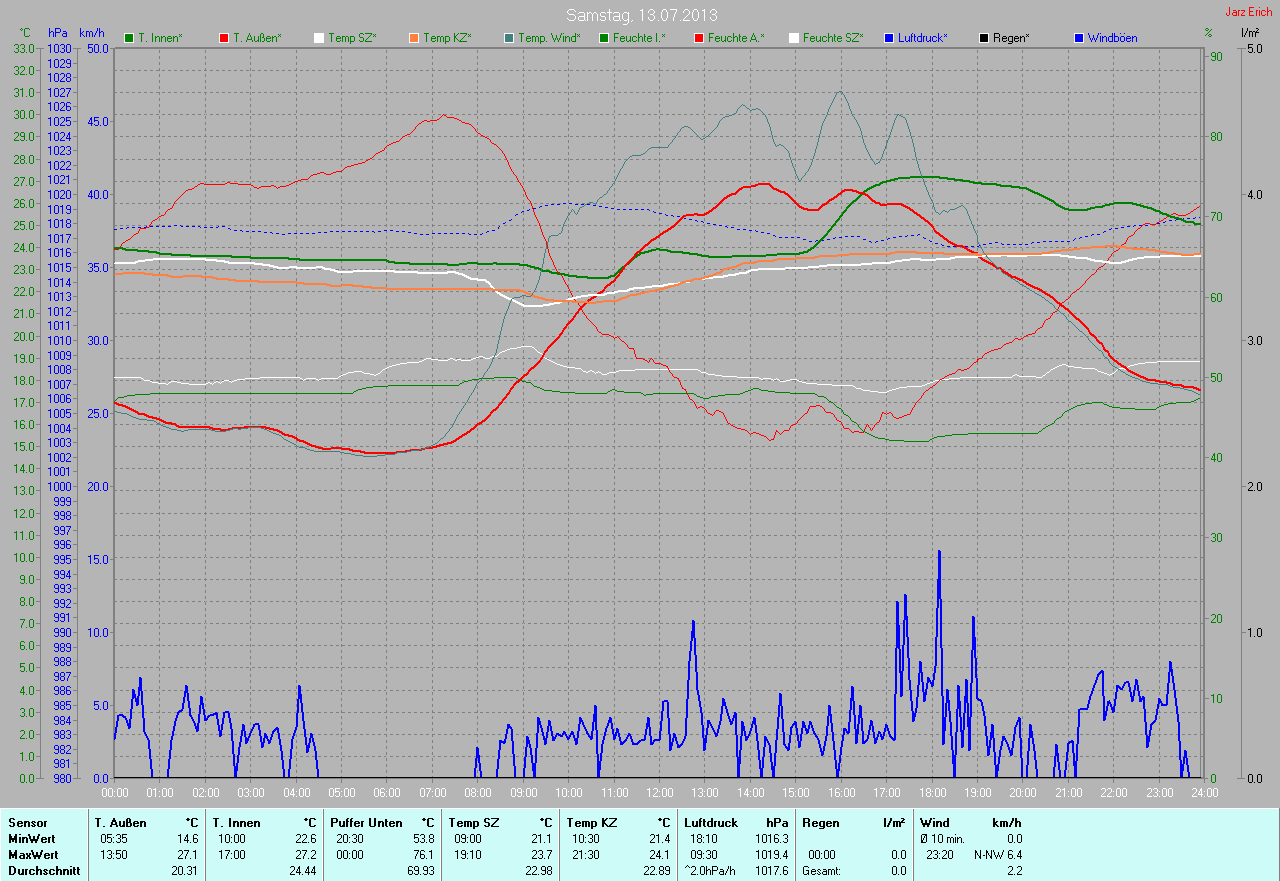
Task: Click the MaxWert row label
Action: coord(32,855)
